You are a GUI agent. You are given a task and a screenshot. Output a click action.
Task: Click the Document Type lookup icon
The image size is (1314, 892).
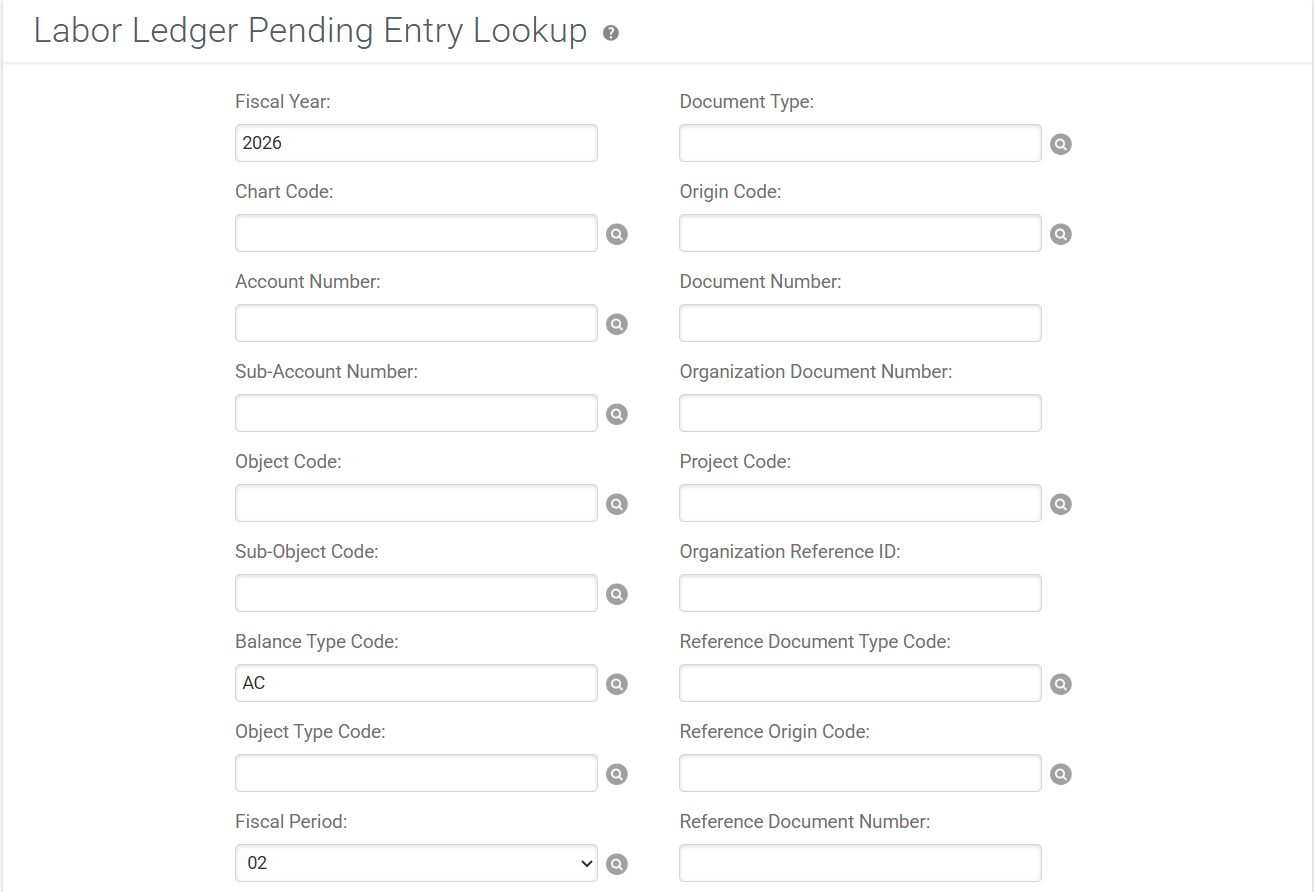pos(1061,144)
